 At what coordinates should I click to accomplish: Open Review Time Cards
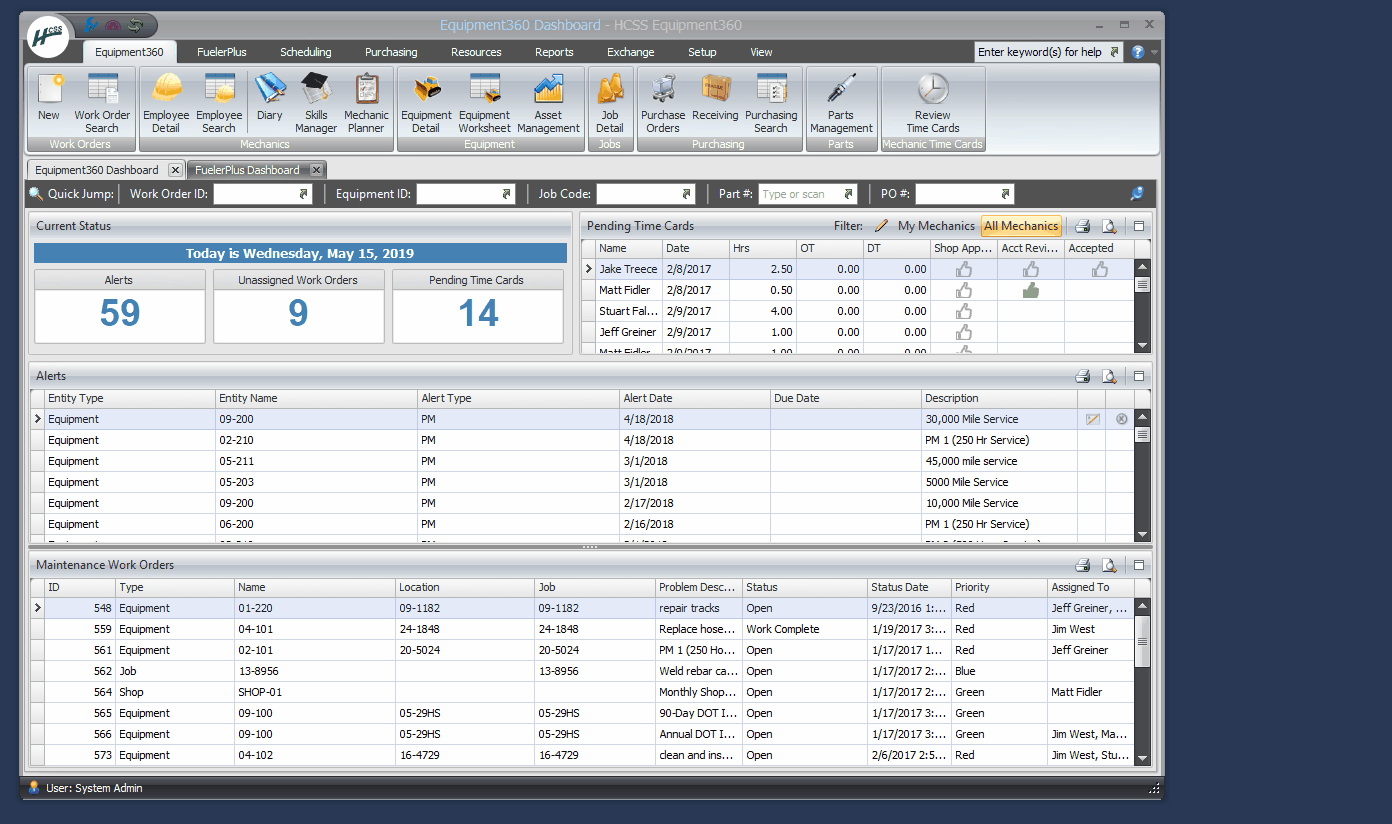933,103
